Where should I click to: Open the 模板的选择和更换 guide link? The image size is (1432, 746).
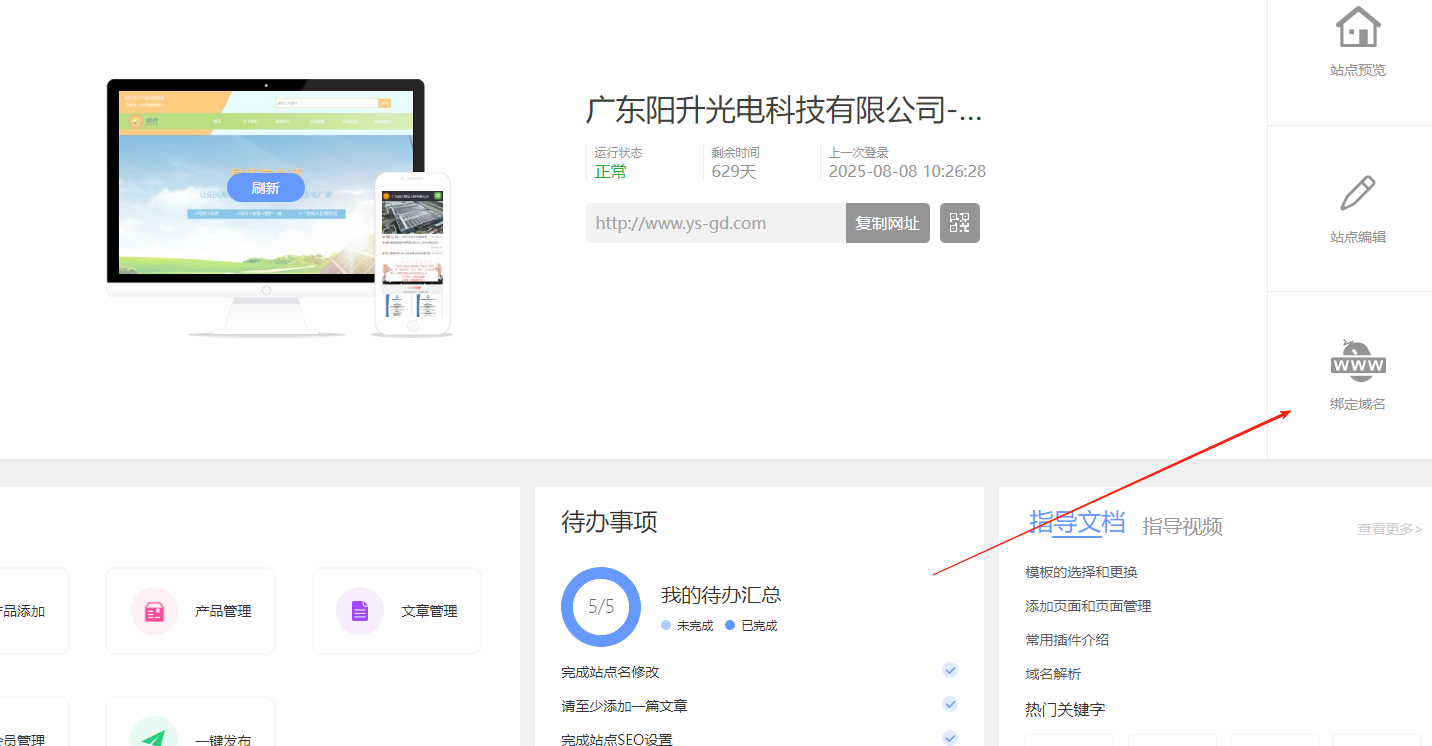pyautogui.click(x=1081, y=572)
